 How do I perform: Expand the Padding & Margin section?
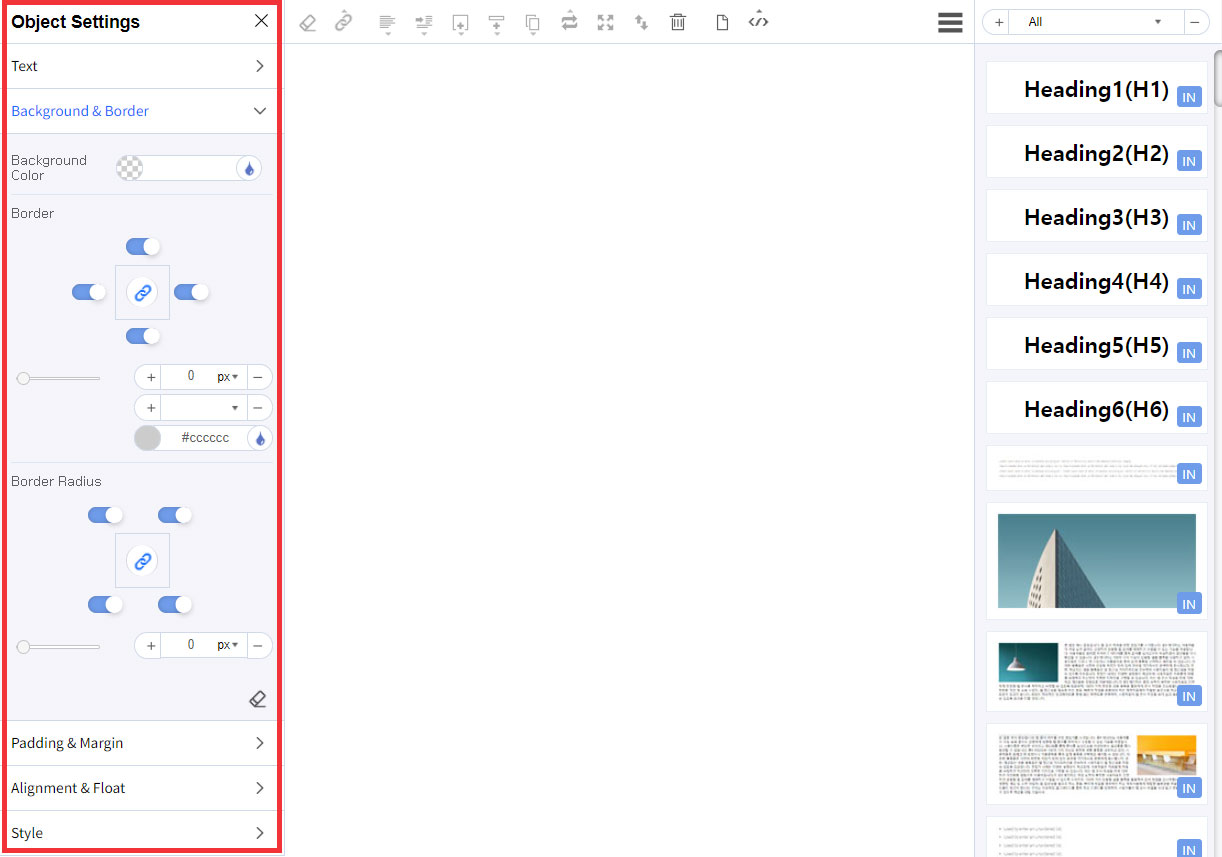pos(138,743)
